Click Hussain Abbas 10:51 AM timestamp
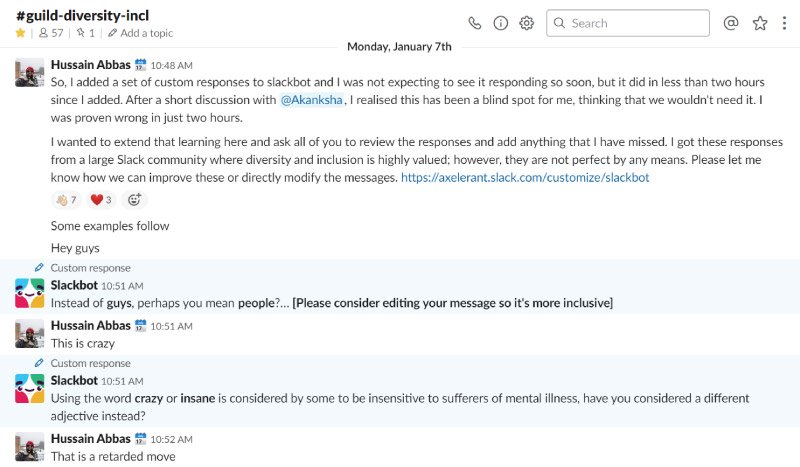The image size is (800, 467). [171, 326]
